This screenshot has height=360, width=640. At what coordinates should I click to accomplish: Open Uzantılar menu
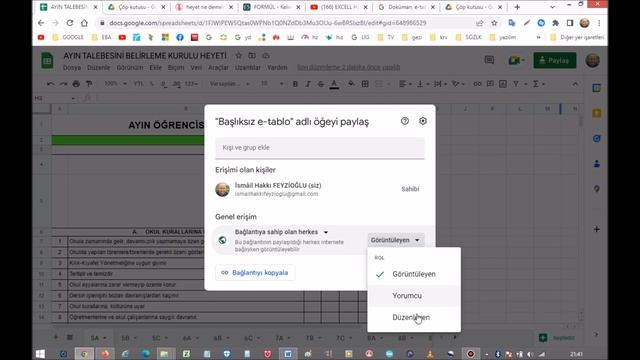pos(248,67)
